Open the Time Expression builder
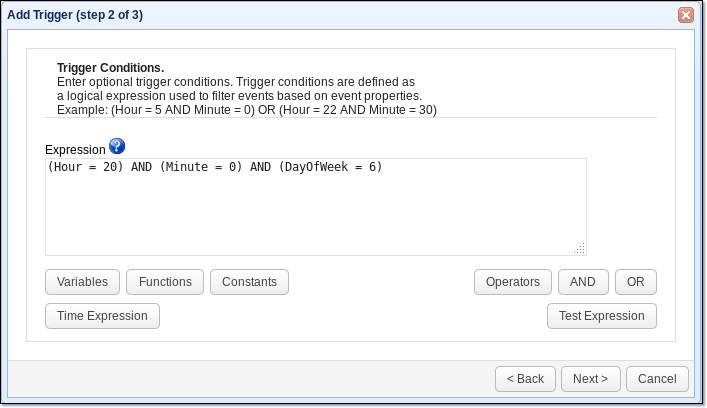Screen dimensions: 707x408 (x=102, y=316)
